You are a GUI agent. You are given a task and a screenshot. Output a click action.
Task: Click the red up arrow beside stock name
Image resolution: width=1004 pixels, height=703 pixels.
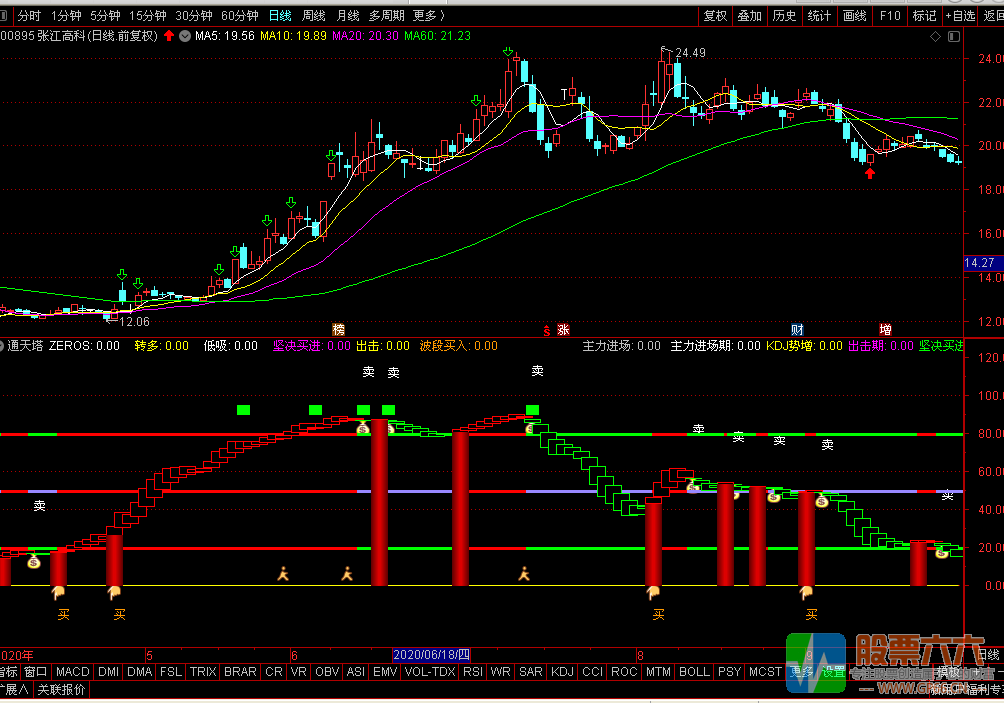pyautogui.click(x=169, y=36)
